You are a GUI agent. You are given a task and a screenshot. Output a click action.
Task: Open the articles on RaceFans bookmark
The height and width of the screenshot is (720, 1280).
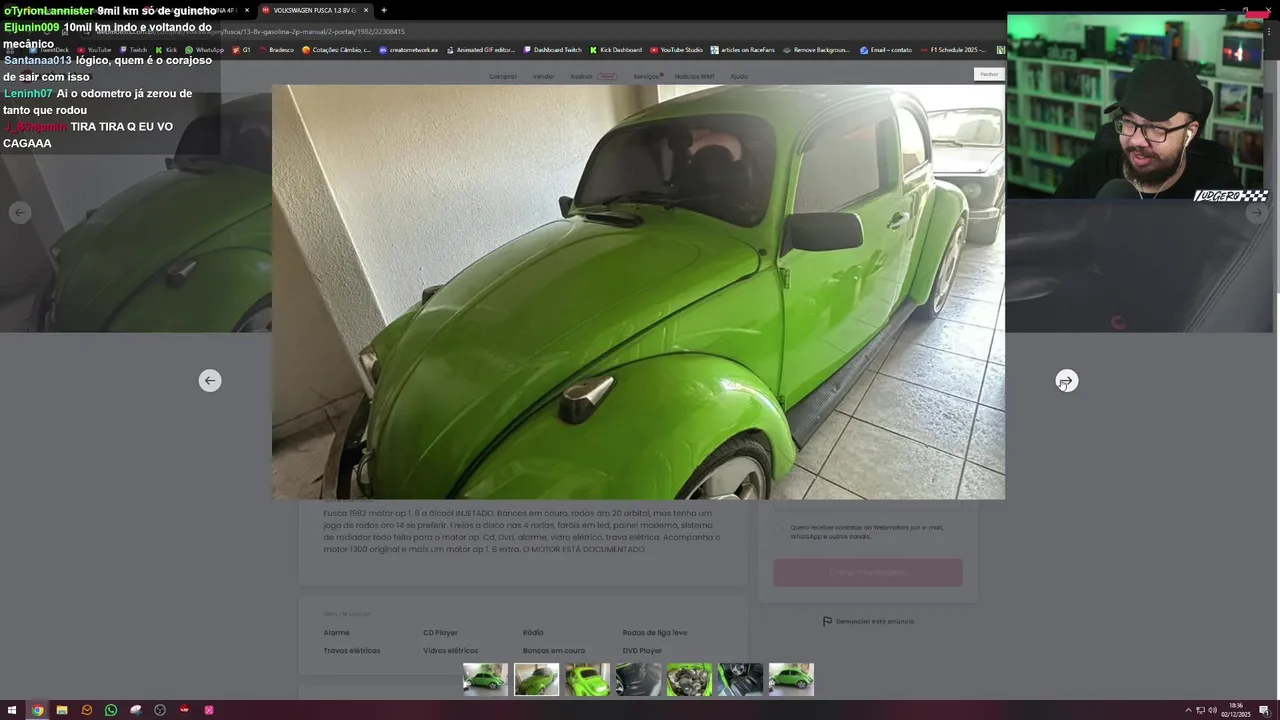point(742,50)
